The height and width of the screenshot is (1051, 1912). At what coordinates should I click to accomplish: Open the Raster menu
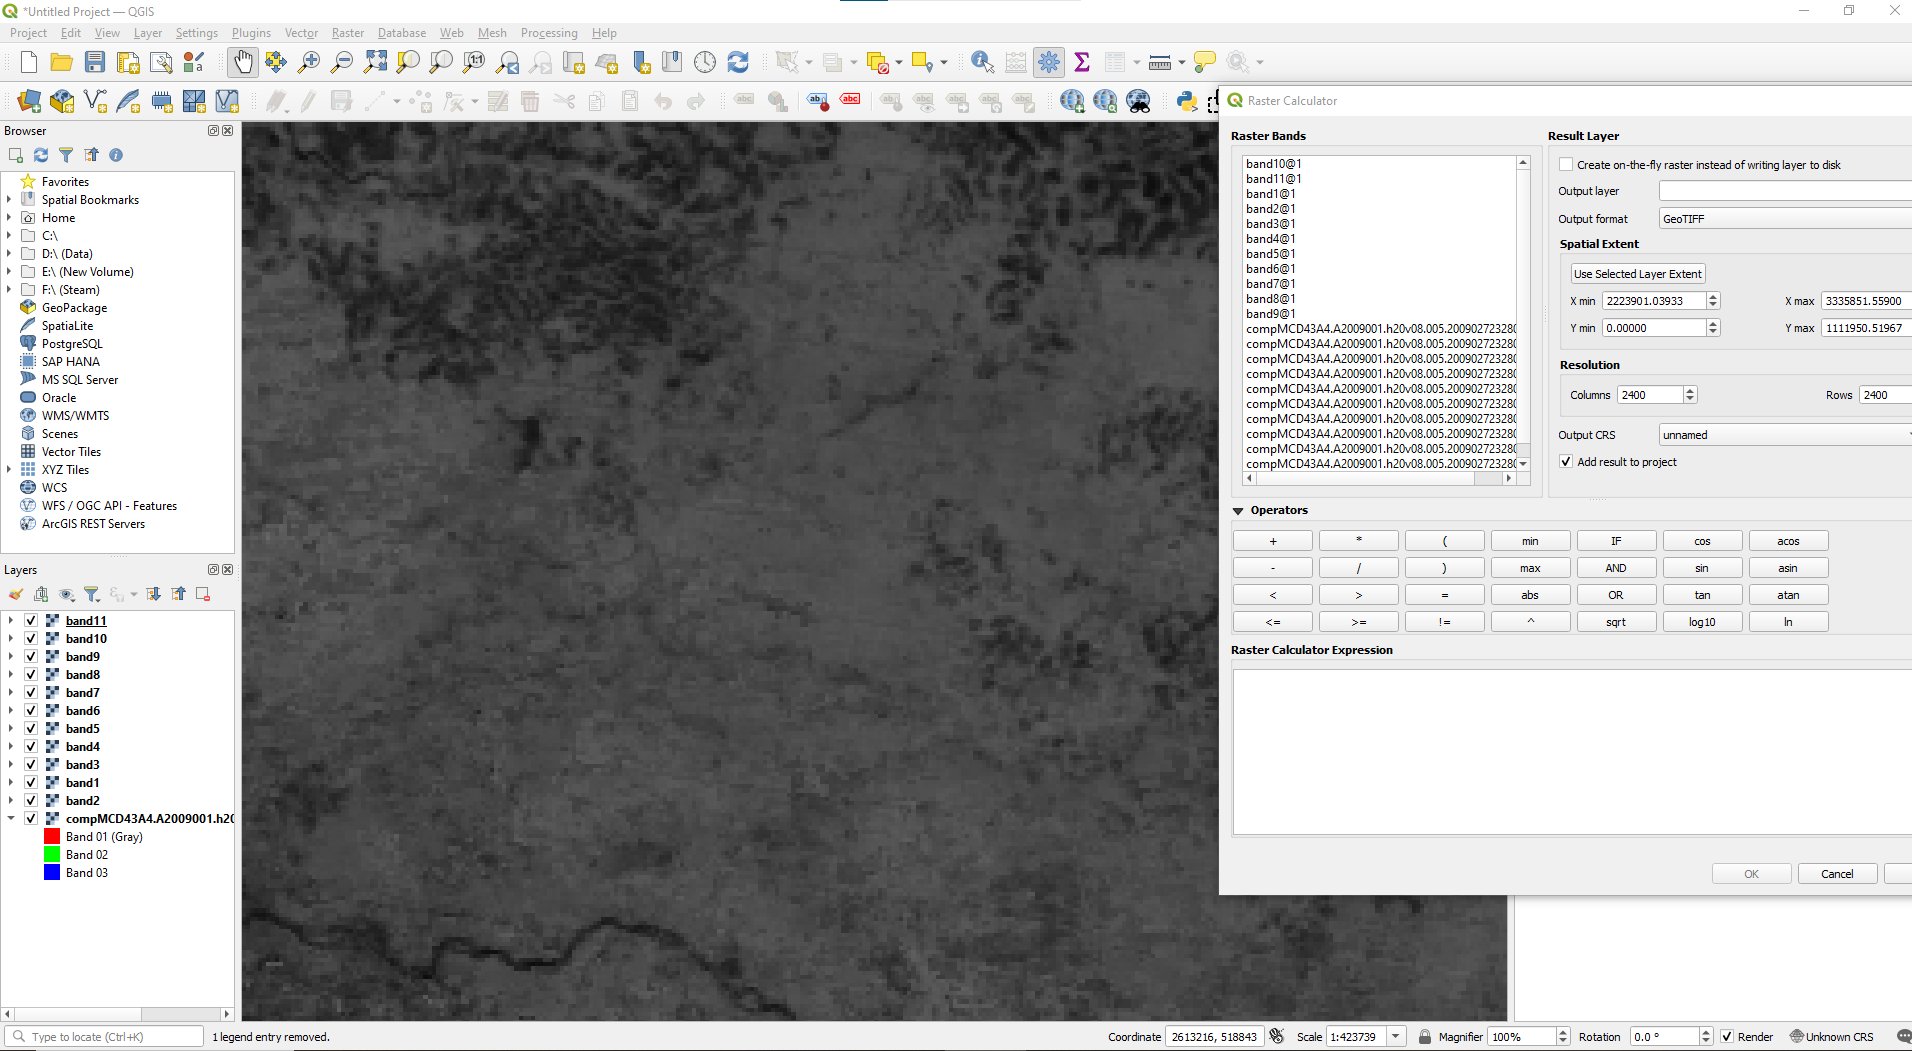point(347,33)
